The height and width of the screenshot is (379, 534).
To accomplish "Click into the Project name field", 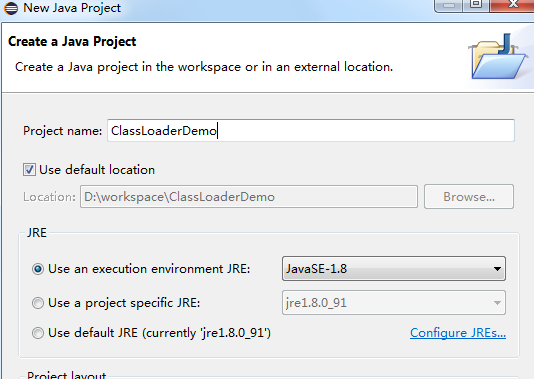I will click(311, 130).
